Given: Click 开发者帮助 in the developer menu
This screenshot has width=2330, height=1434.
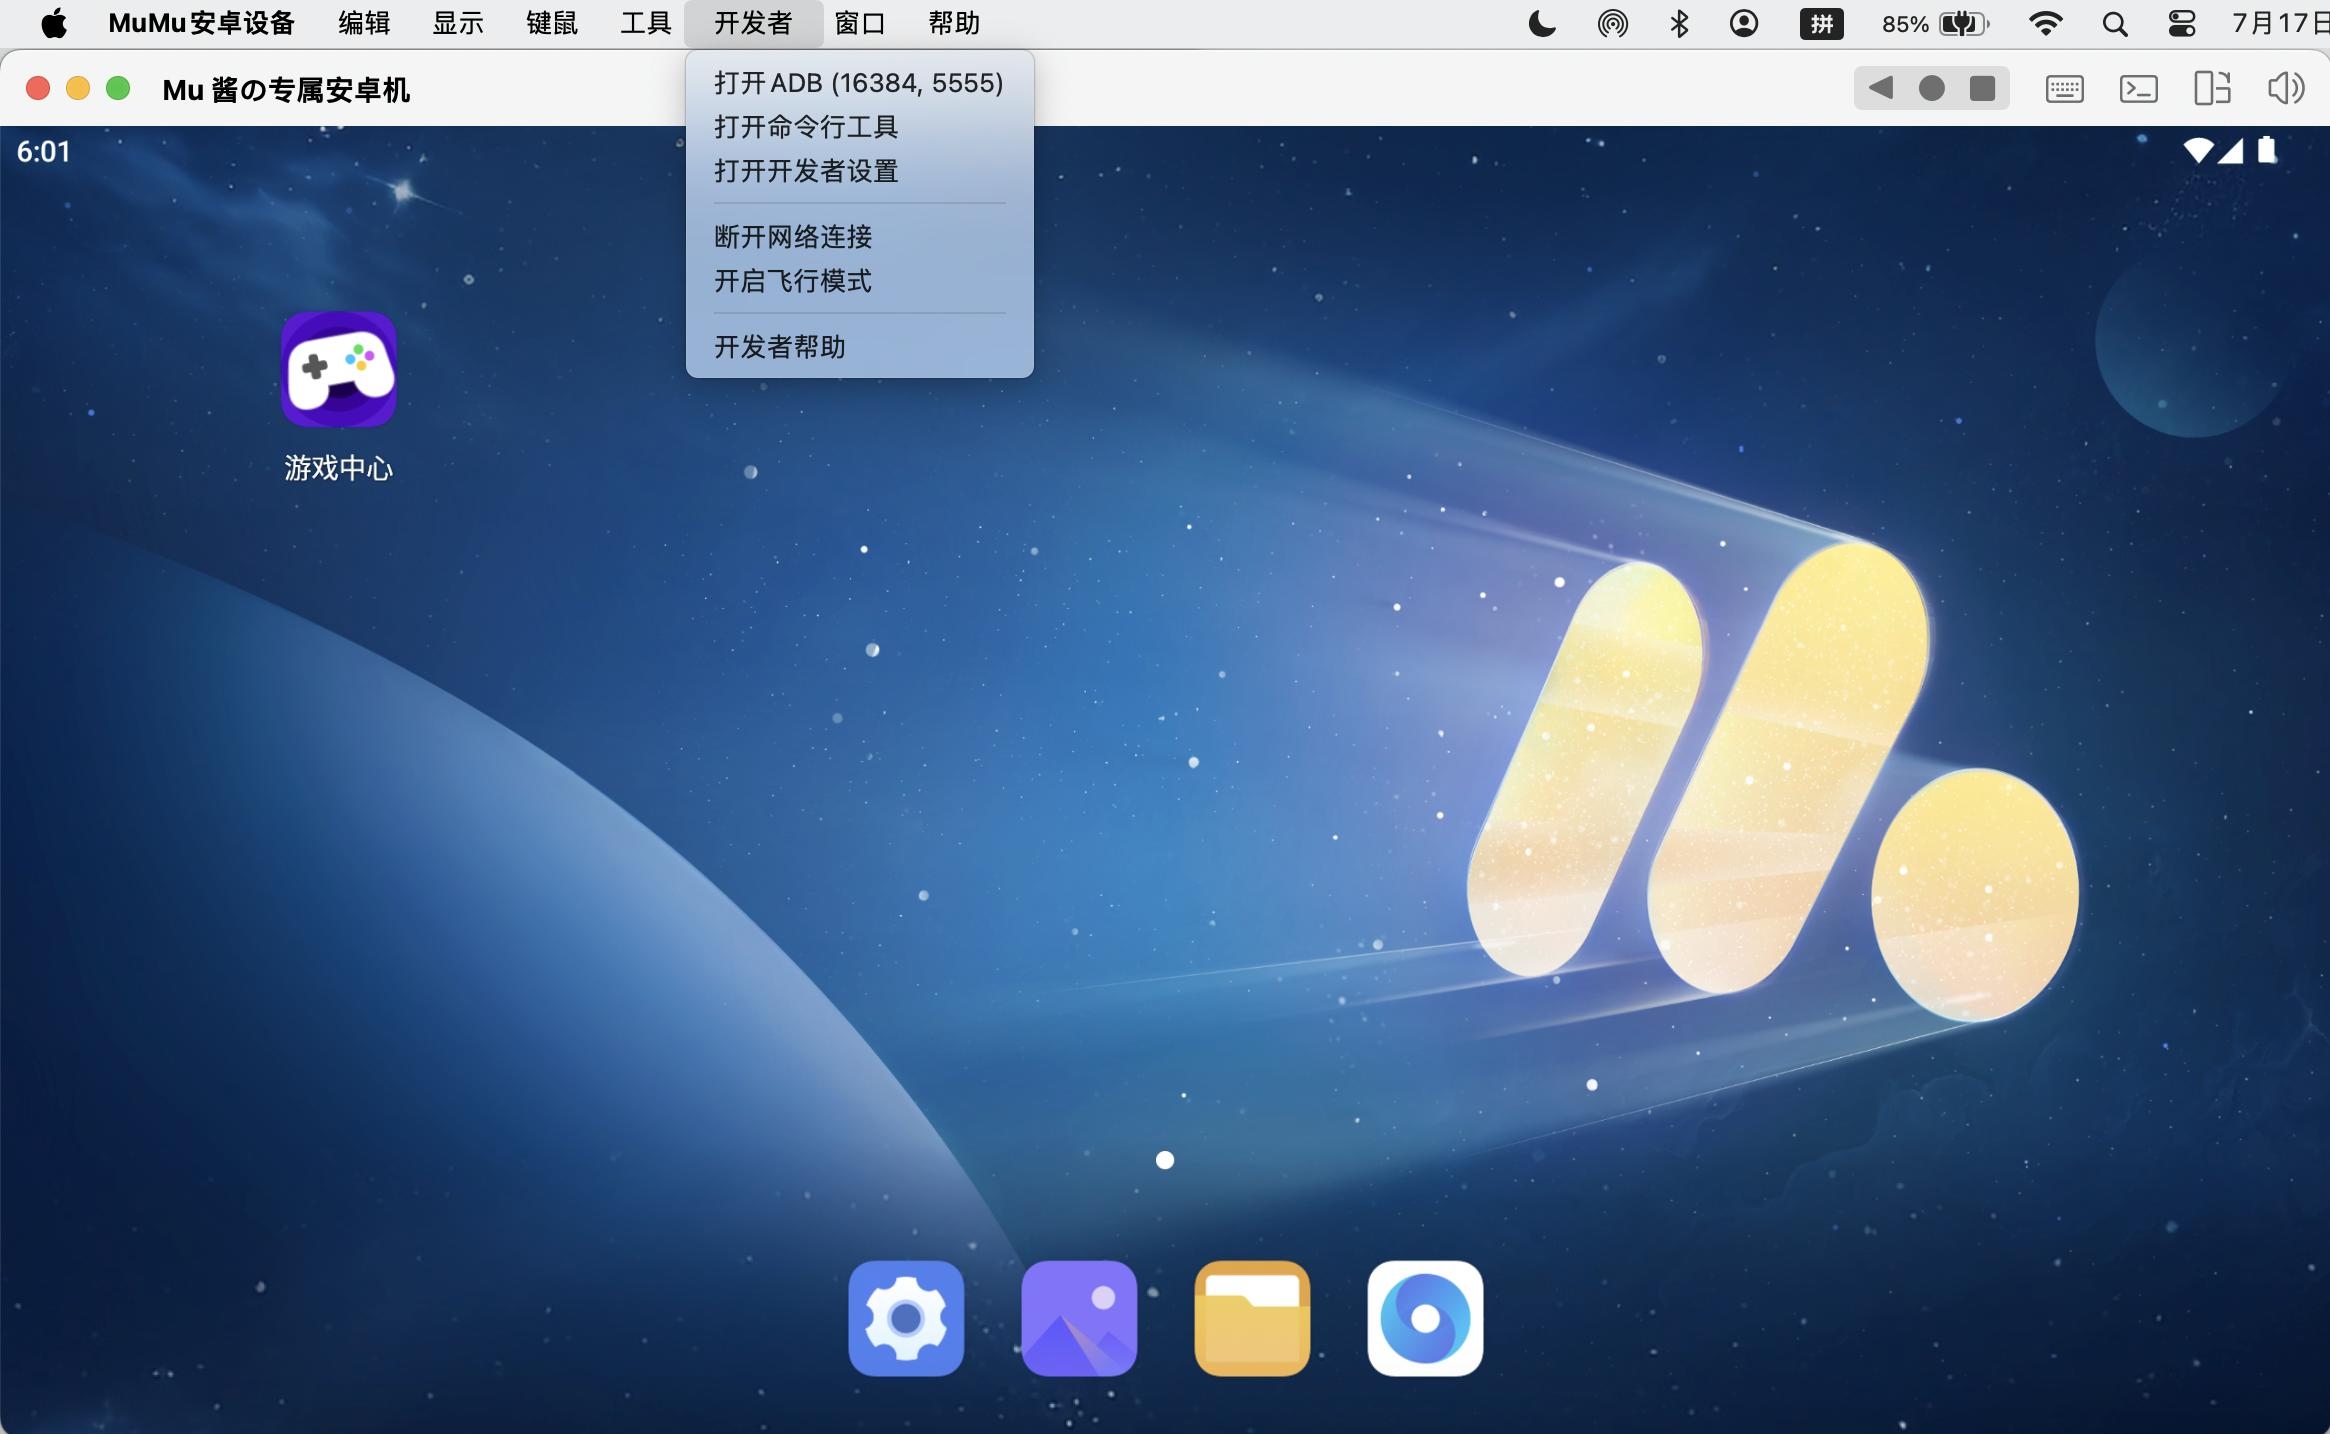Looking at the screenshot, I should pyautogui.click(x=779, y=347).
